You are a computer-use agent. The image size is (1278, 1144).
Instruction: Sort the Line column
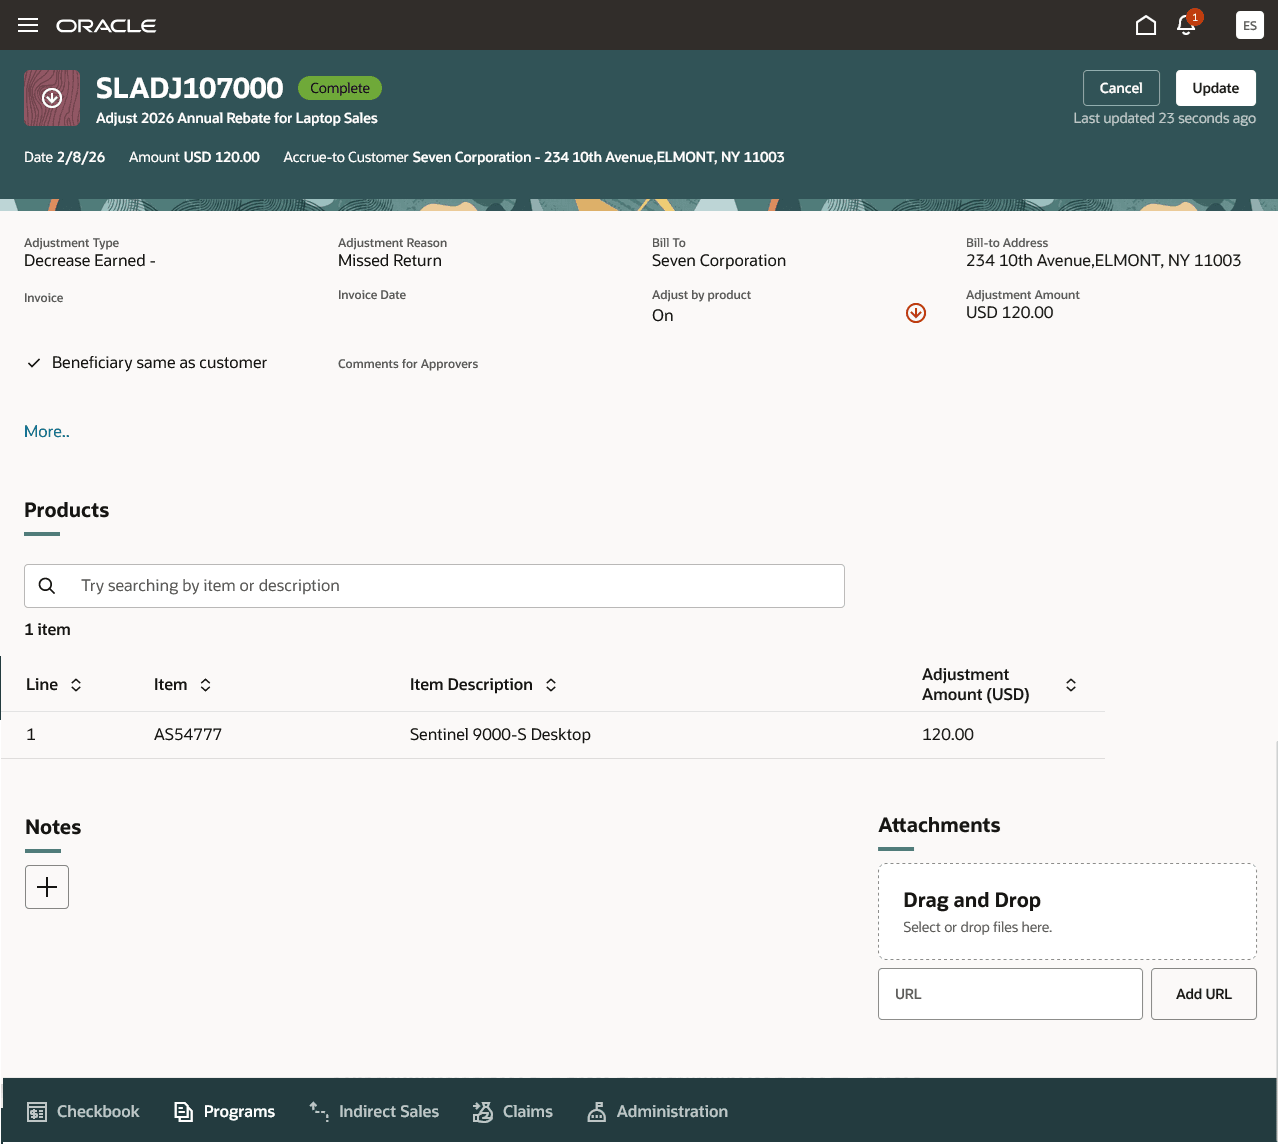tap(76, 685)
